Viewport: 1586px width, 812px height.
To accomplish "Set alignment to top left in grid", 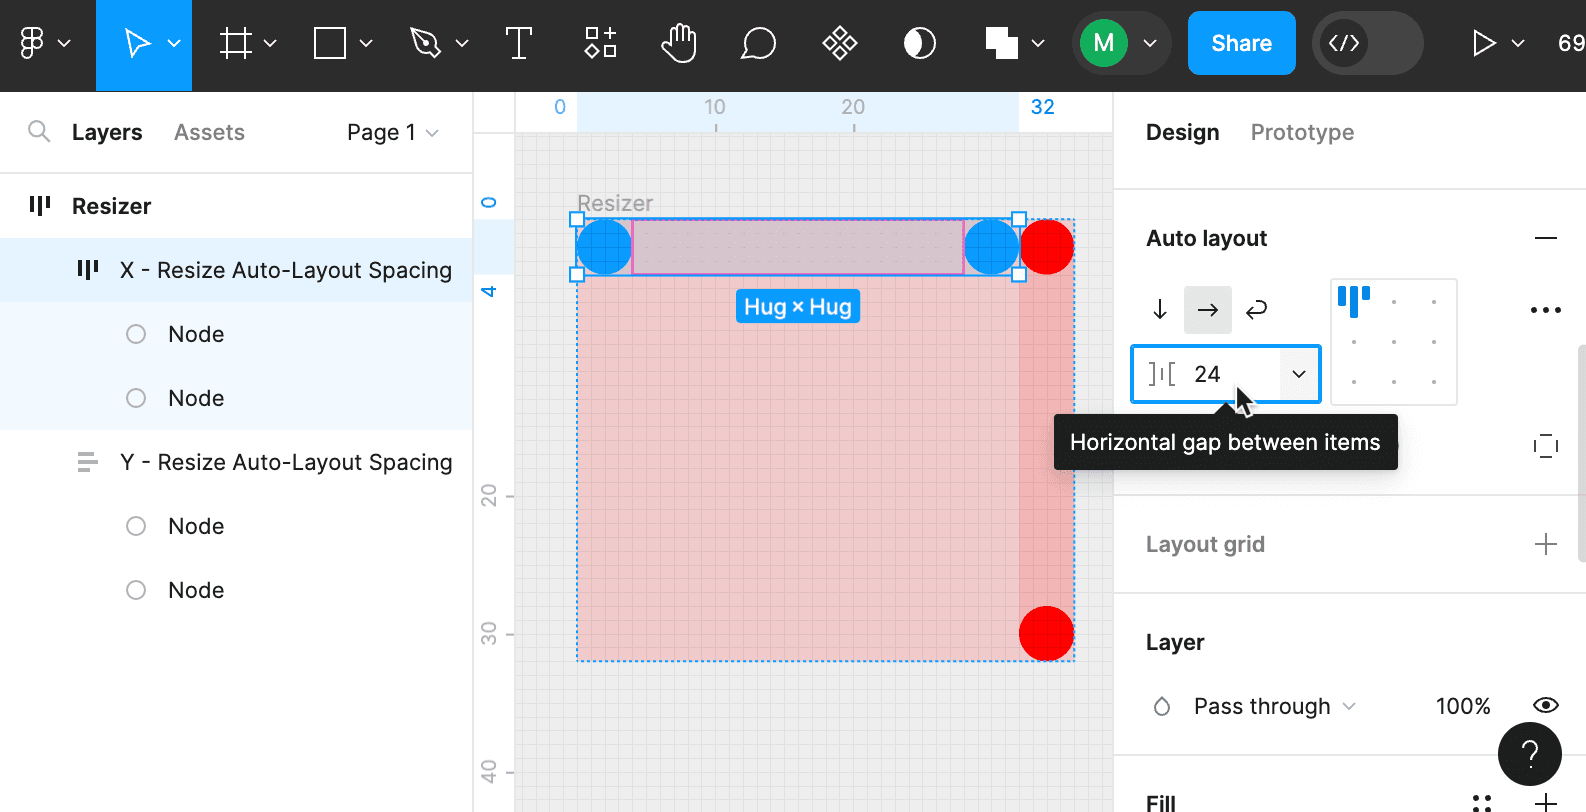I will click(x=1354, y=301).
